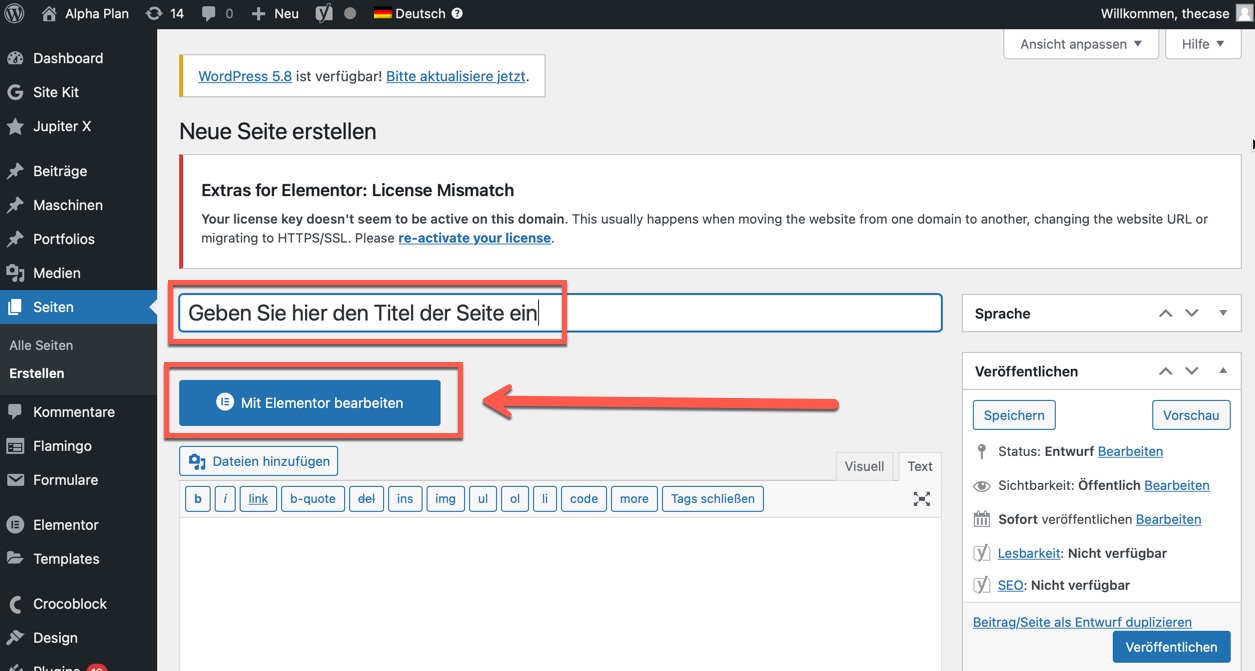Click the Yoast SEO icon in admin bar
The width and height of the screenshot is (1255, 671).
(323, 14)
